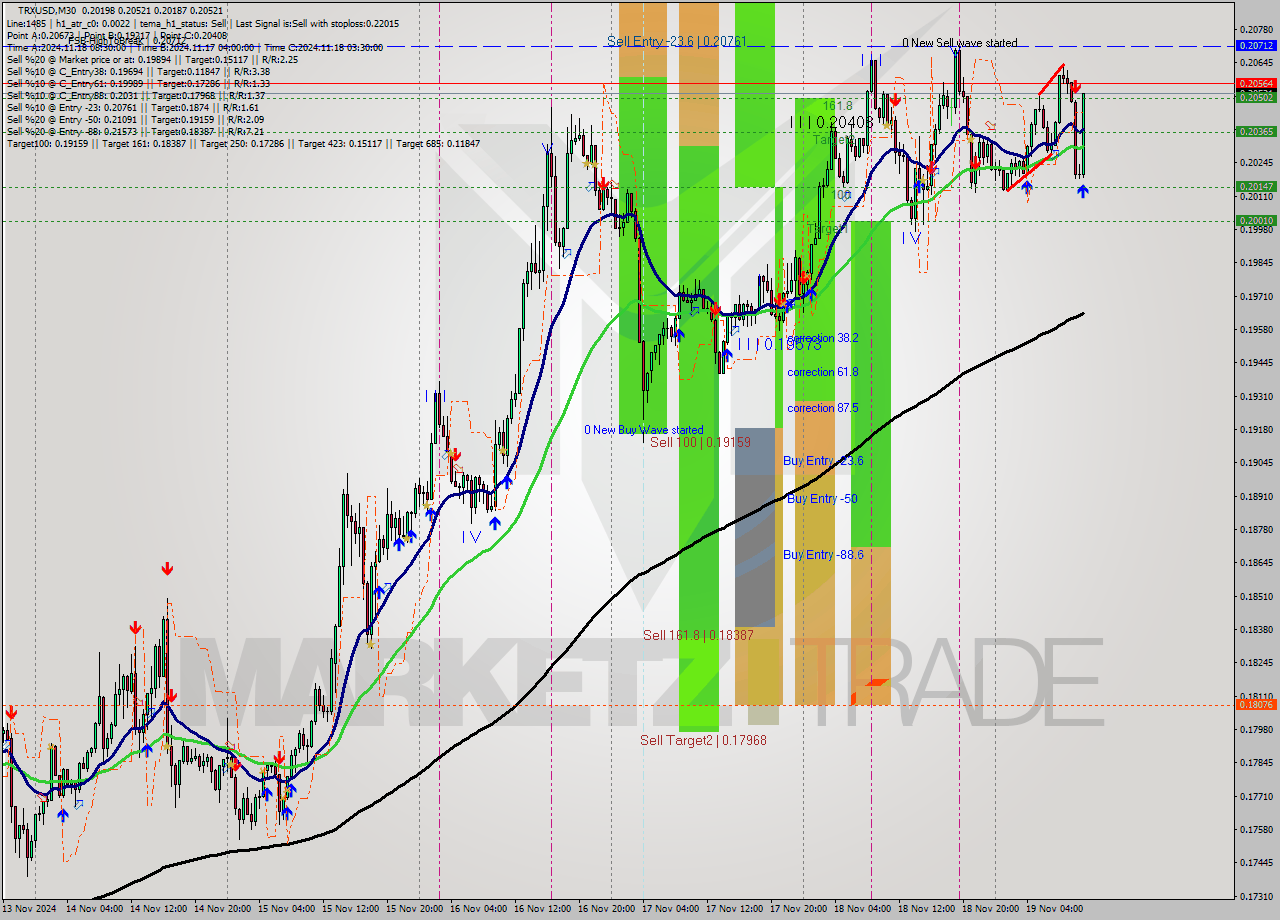The image size is (1280, 920).
Task: Click the blue up arrow below the latest candle
Action: [1083, 190]
